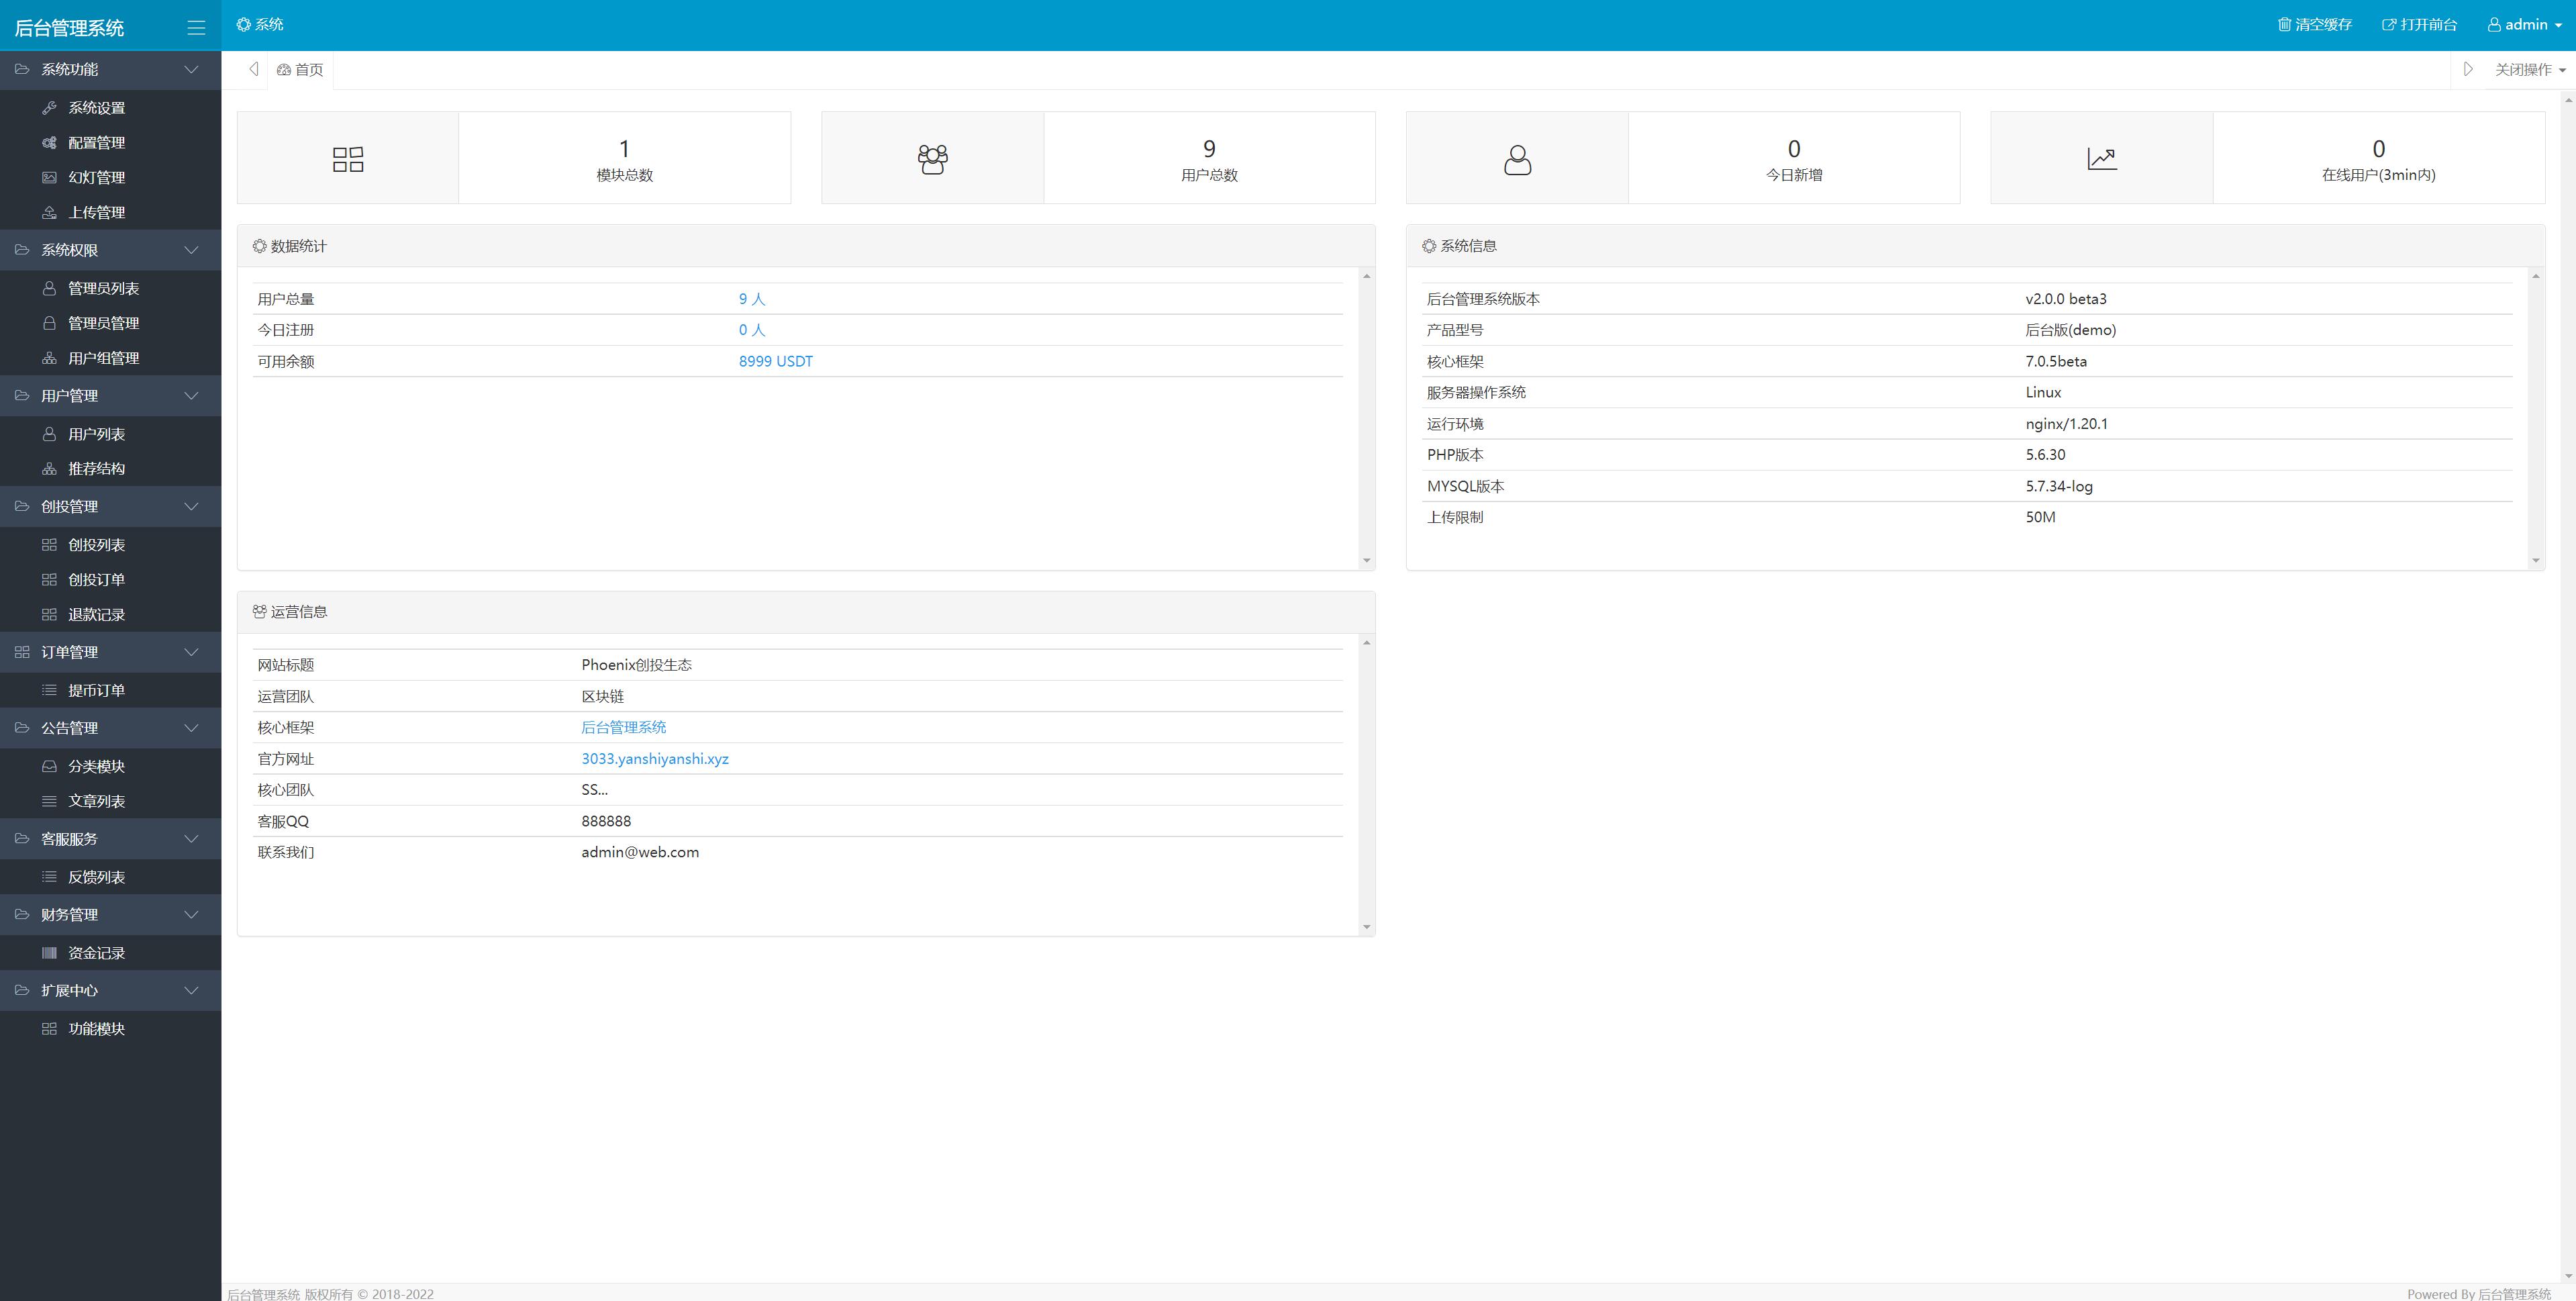
Task: Click the 8999 USDT balance link
Action: [775, 362]
